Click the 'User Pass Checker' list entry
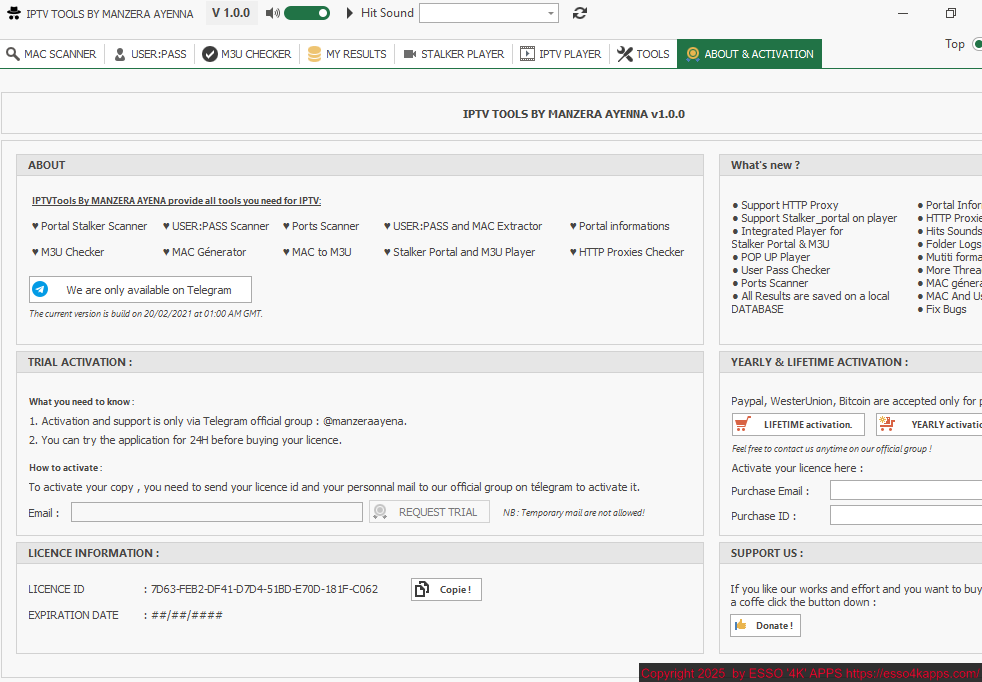 pyautogui.click(x=781, y=270)
